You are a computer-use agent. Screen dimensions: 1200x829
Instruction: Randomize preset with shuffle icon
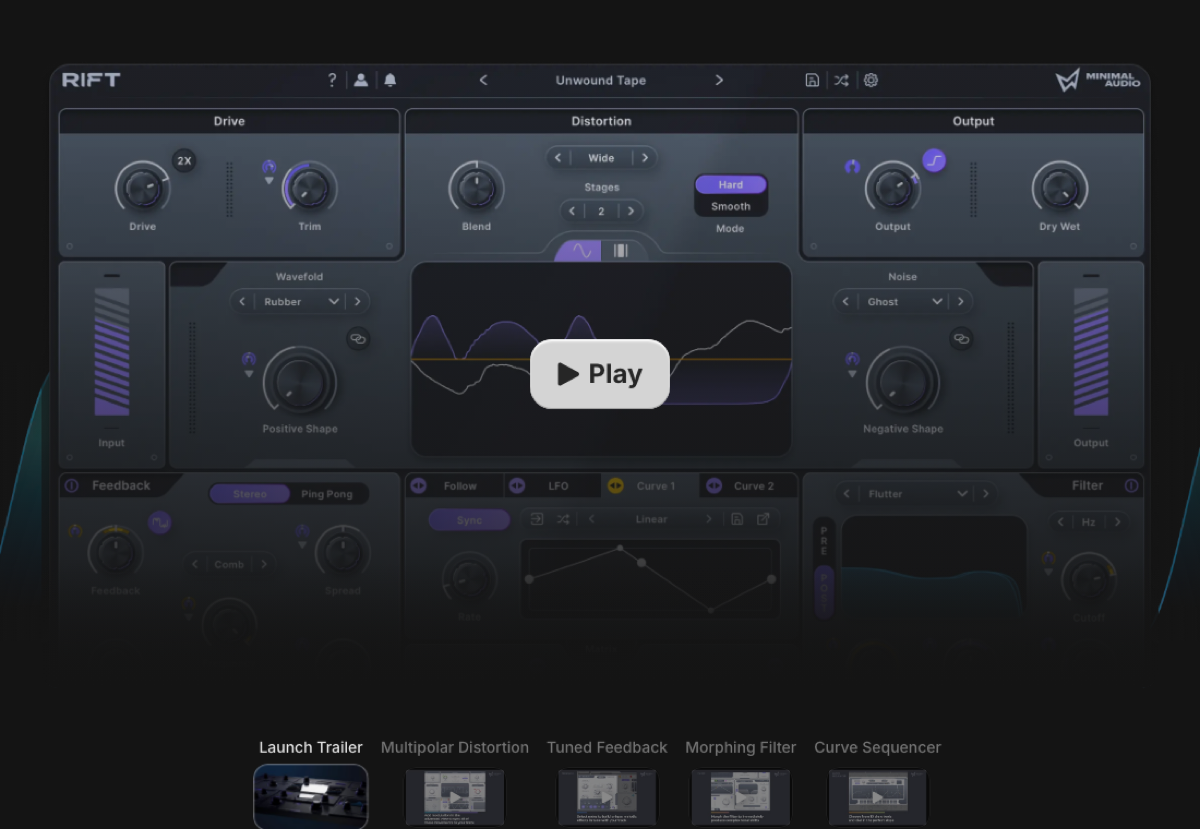point(841,80)
